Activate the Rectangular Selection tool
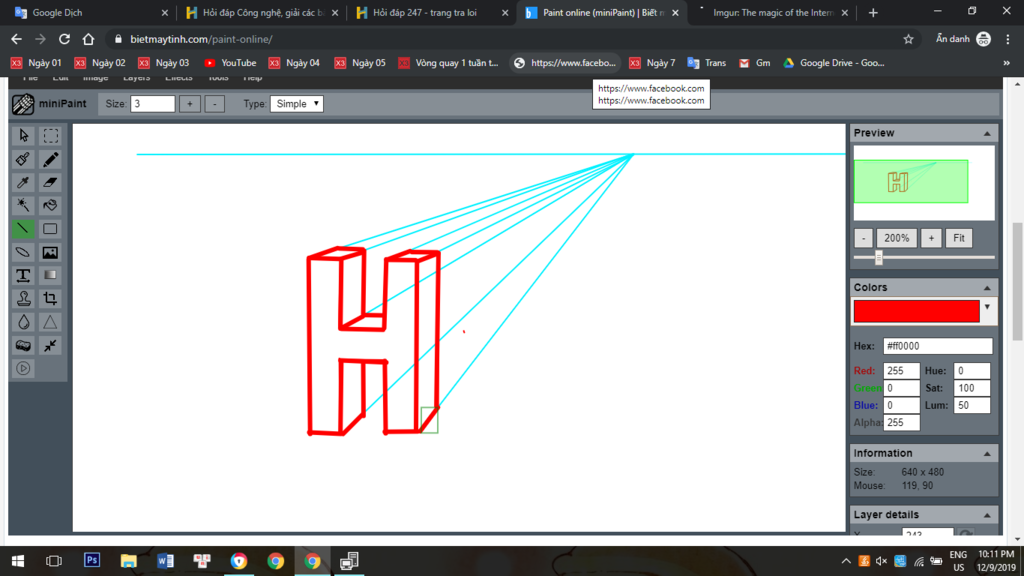The image size is (1024, 576). 50,136
